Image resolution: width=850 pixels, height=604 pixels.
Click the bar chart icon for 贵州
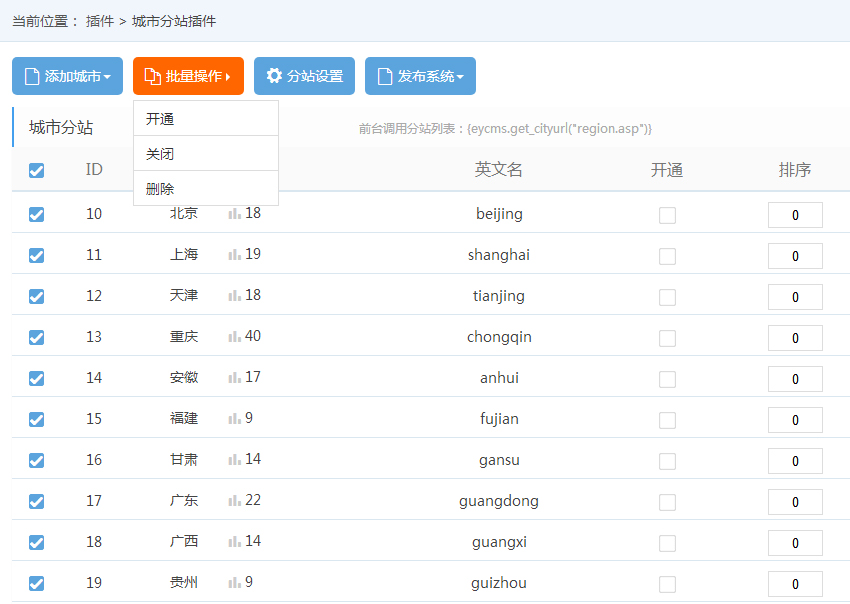point(235,583)
